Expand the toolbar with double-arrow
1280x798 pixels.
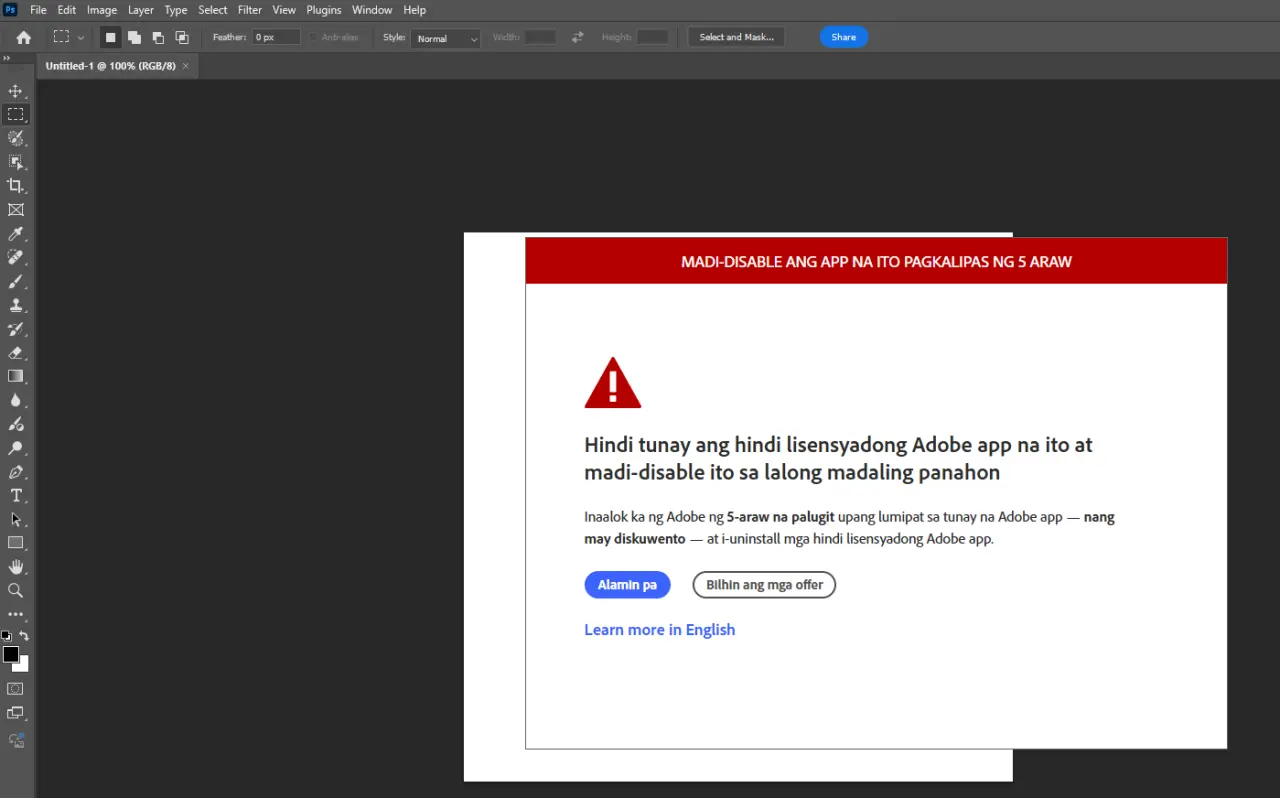7,58
